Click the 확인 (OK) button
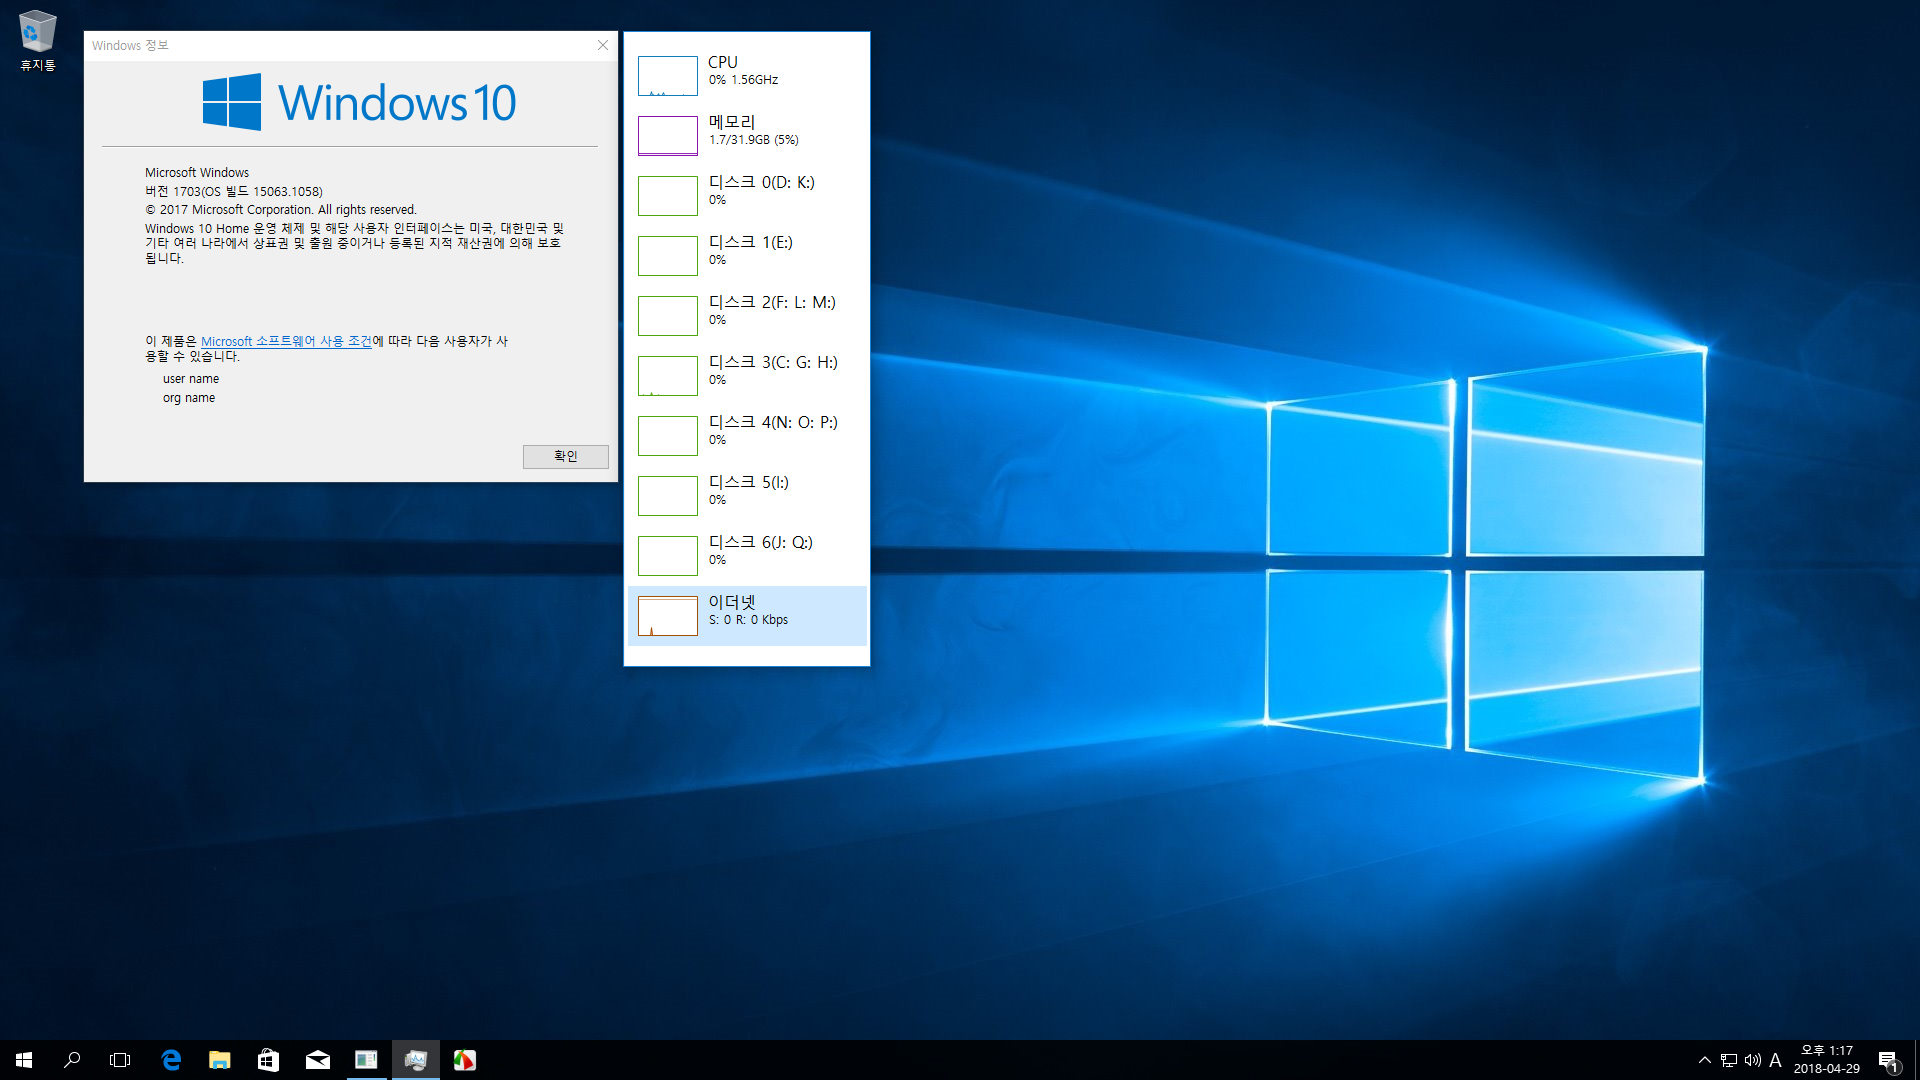 click(564, 456)
